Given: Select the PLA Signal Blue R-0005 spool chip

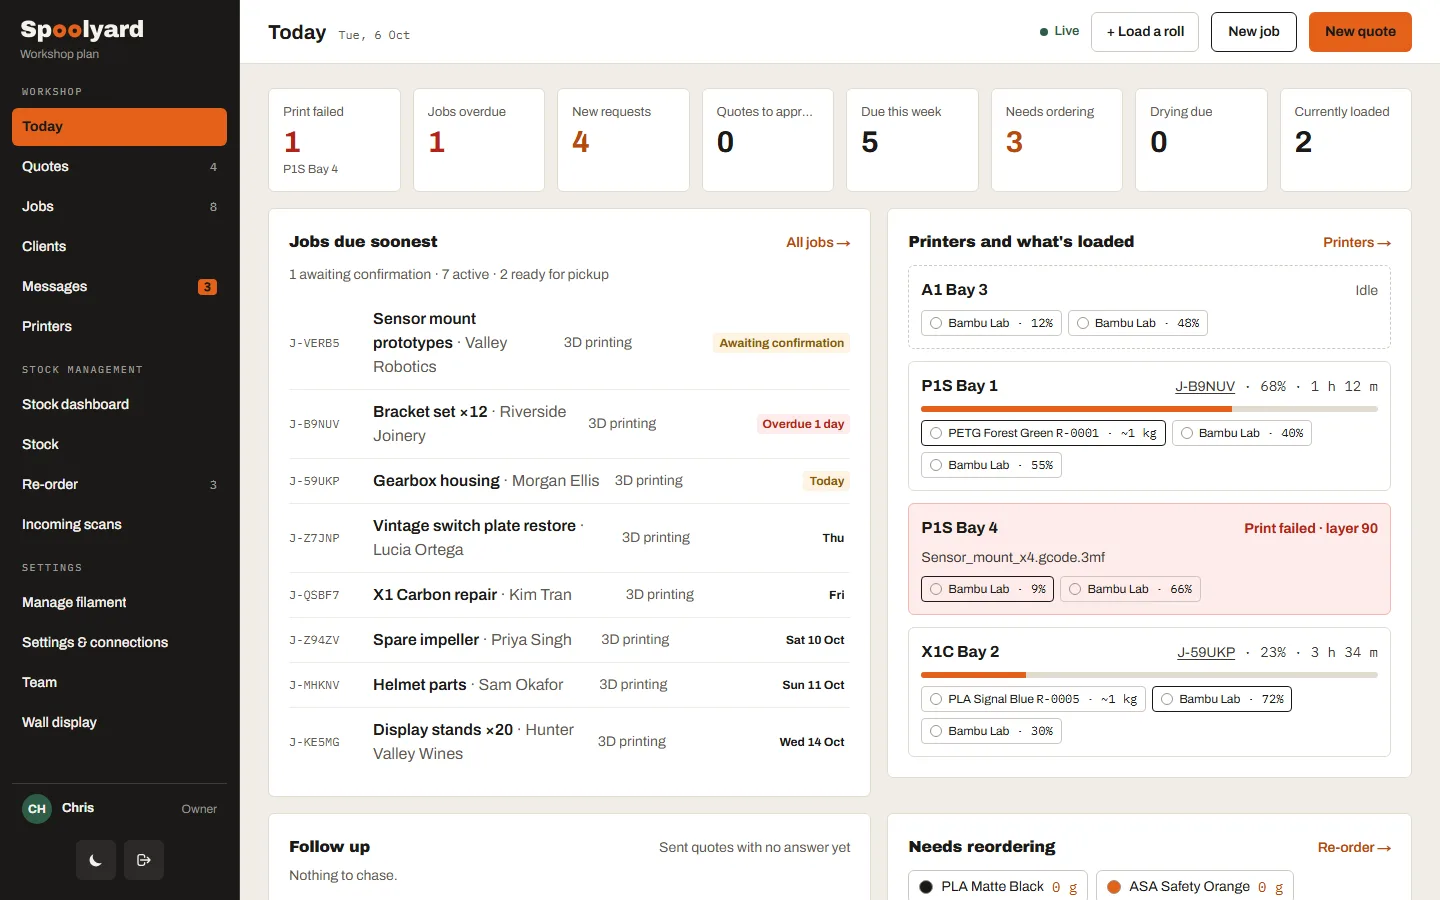Looking at the screenshot, I should click(x=1033, y=700).
